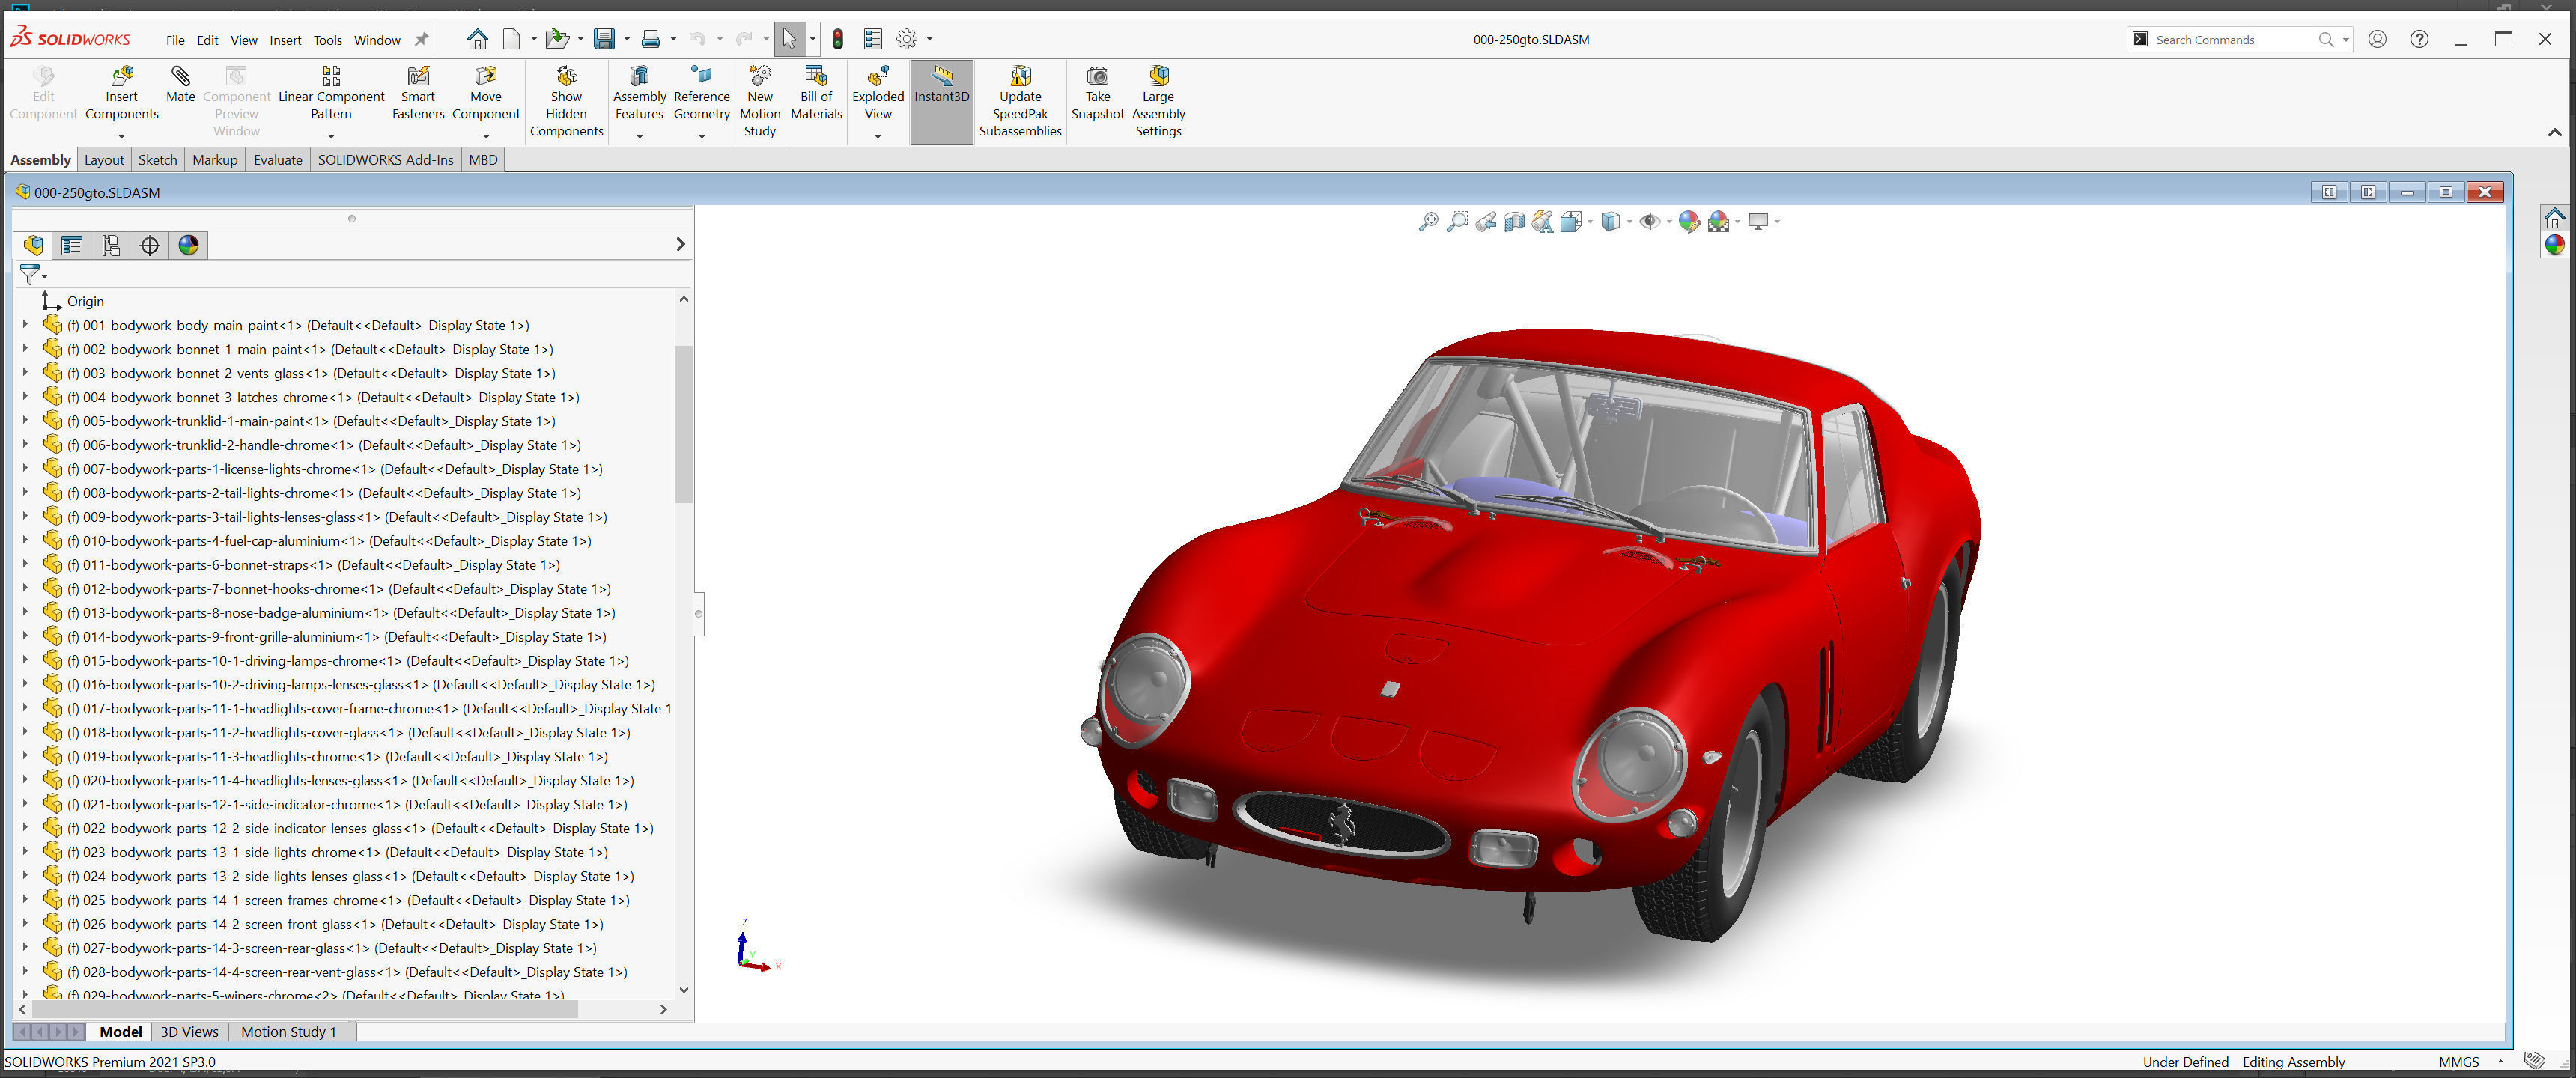Toggle the Instant3D button
The width and height of the screenshot is (2576, 1078).
tap(941, 102)
